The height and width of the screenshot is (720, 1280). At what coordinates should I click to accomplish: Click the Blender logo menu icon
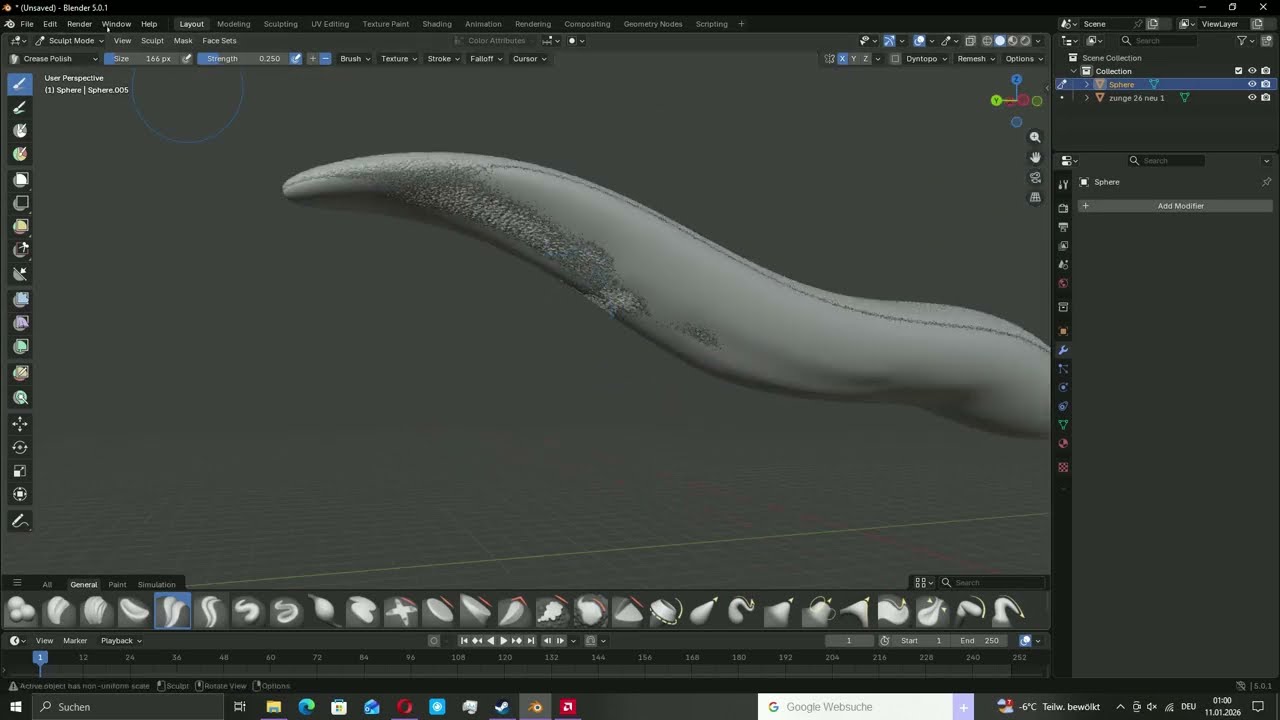coord(9,24)
